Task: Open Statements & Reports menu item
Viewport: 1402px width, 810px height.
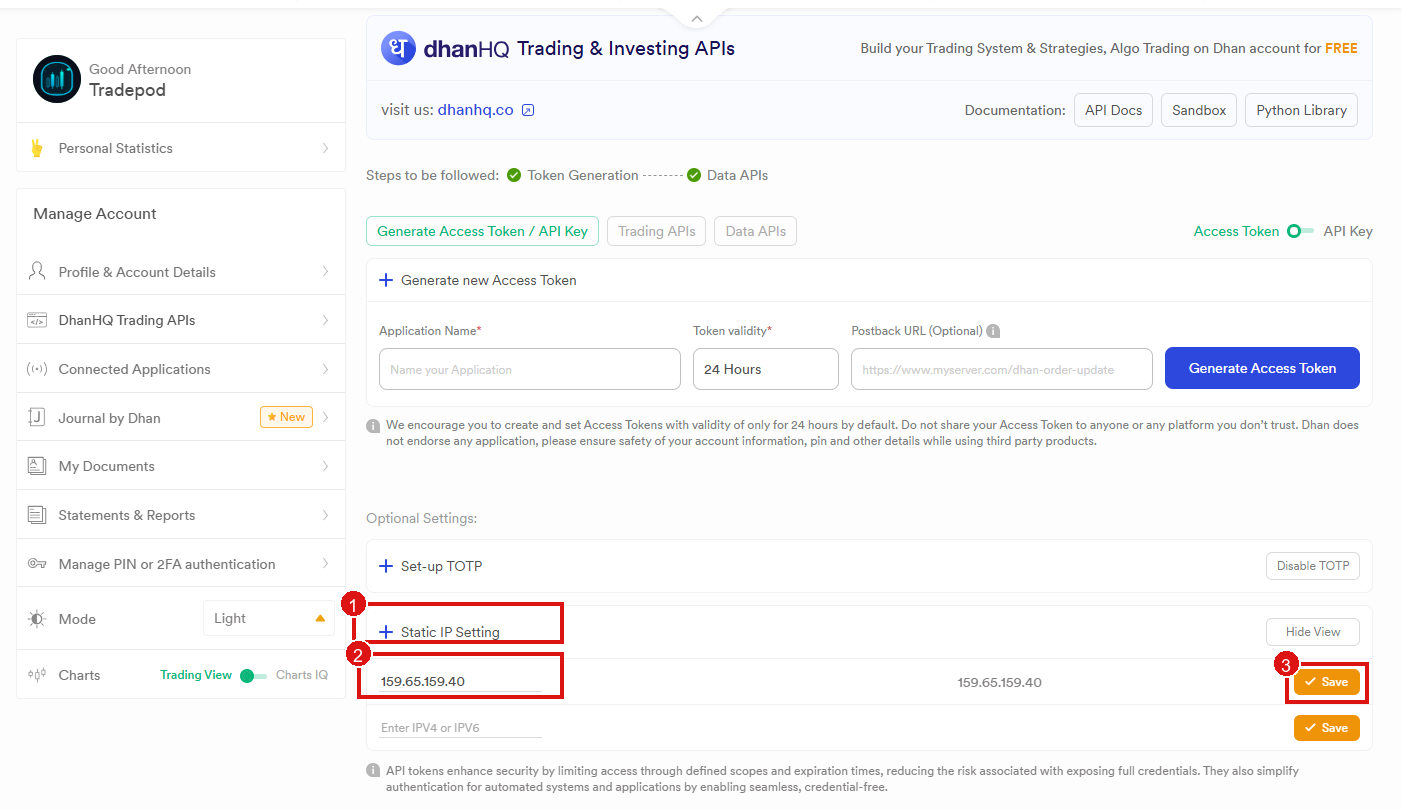Action: (181, 515)
